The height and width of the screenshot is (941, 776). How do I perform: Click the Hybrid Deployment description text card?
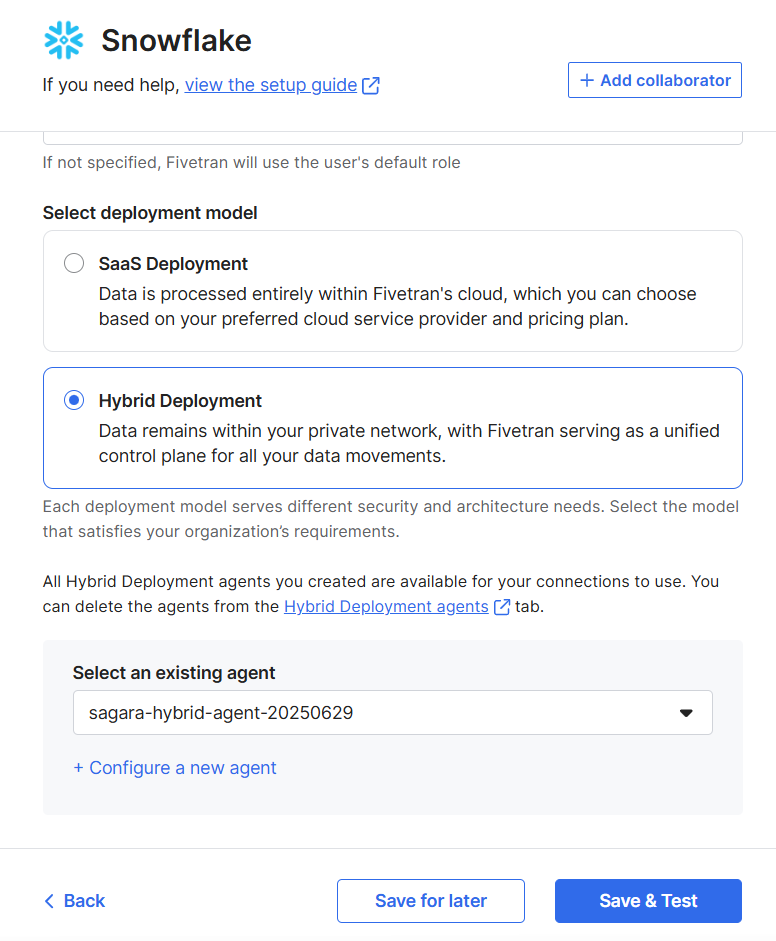393,428
